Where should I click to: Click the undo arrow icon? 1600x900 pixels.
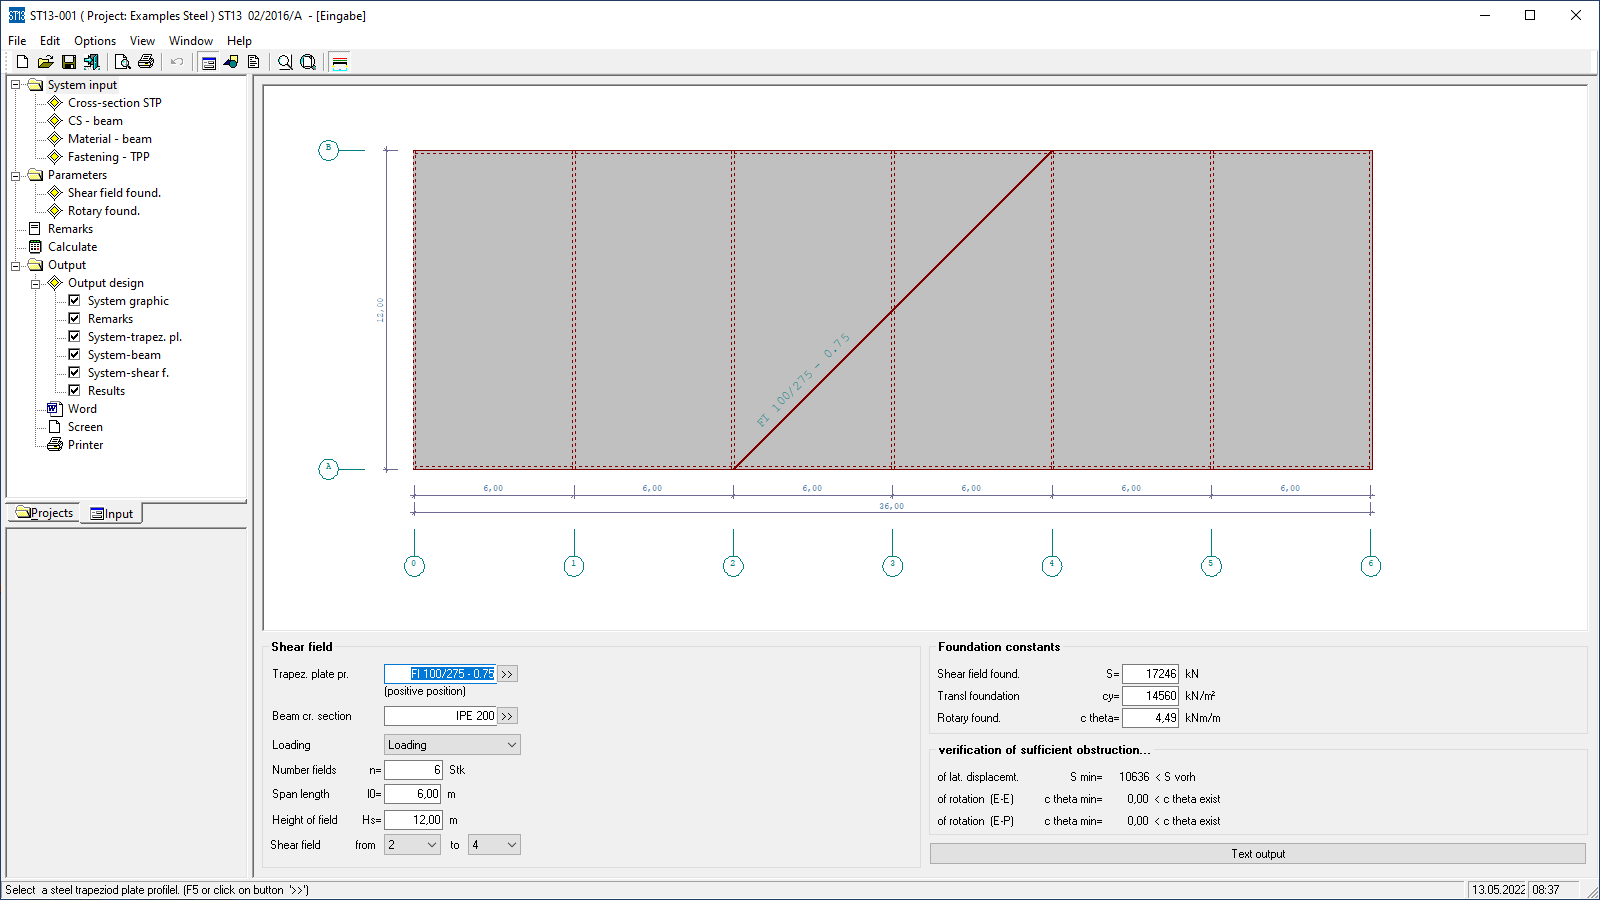pos(177,62)
